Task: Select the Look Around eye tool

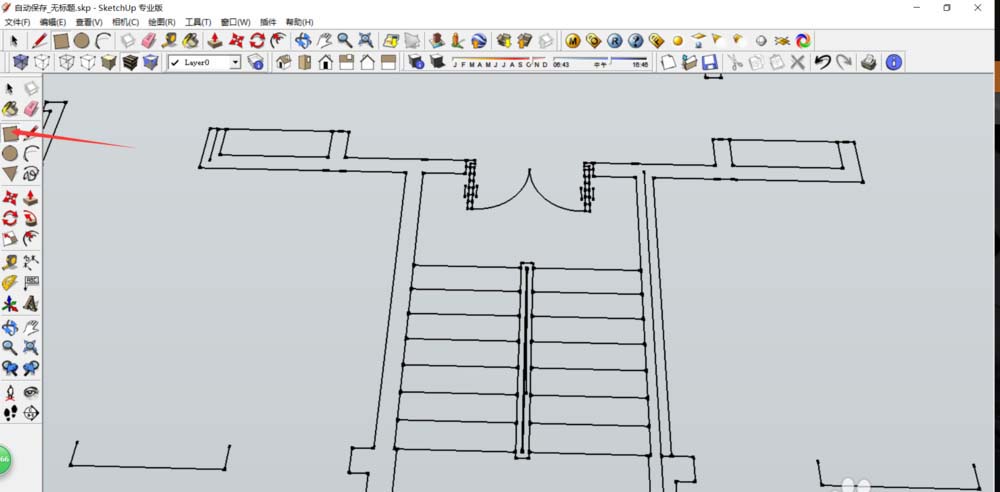Action: (x=31, y=392)
